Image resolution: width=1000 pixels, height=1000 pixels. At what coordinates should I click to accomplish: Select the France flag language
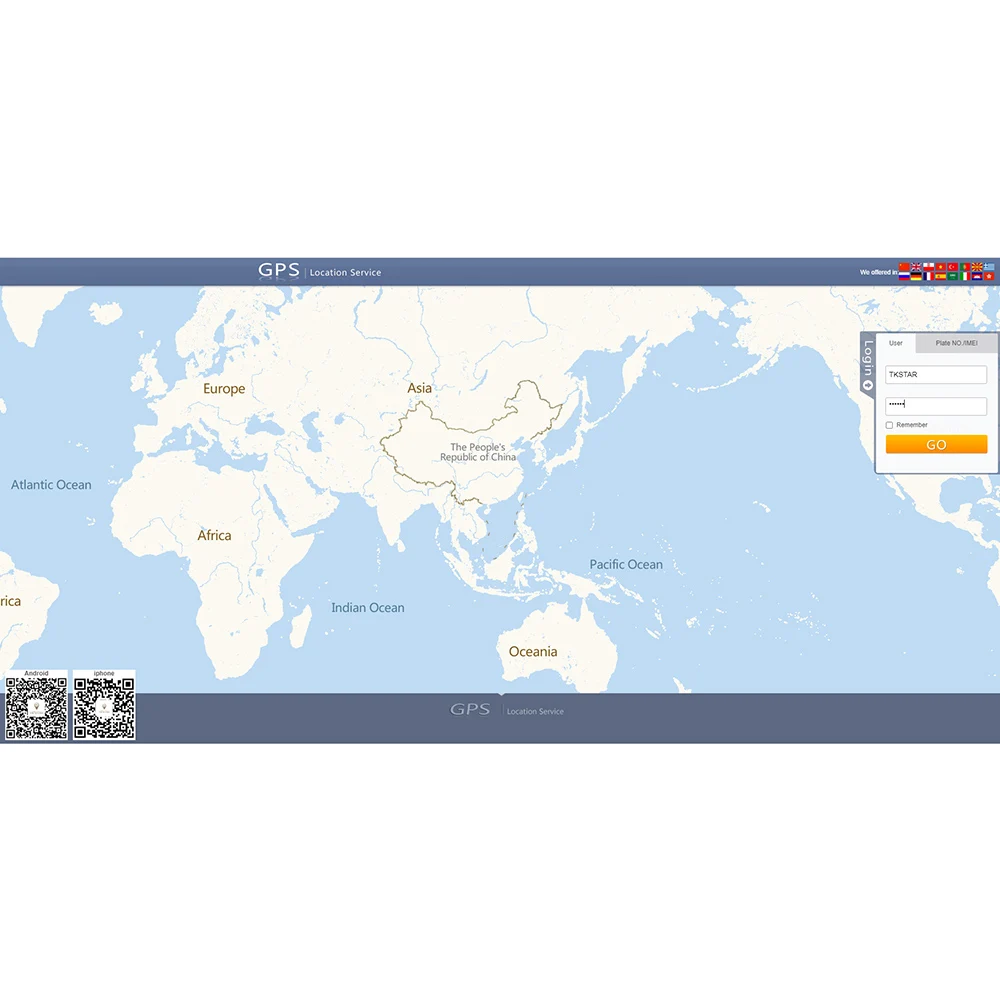[x=929, y=276]
